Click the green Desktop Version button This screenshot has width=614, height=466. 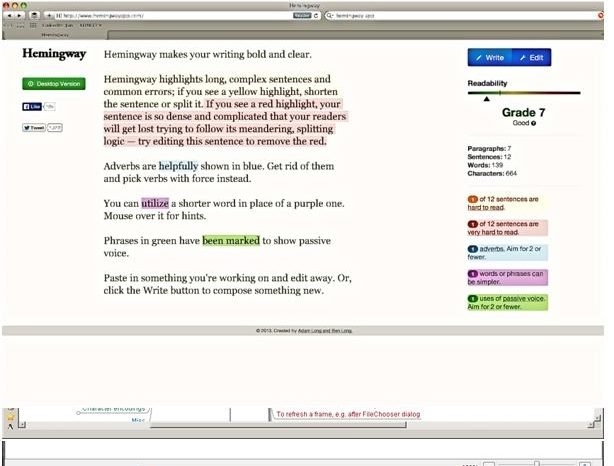point(54,84)
